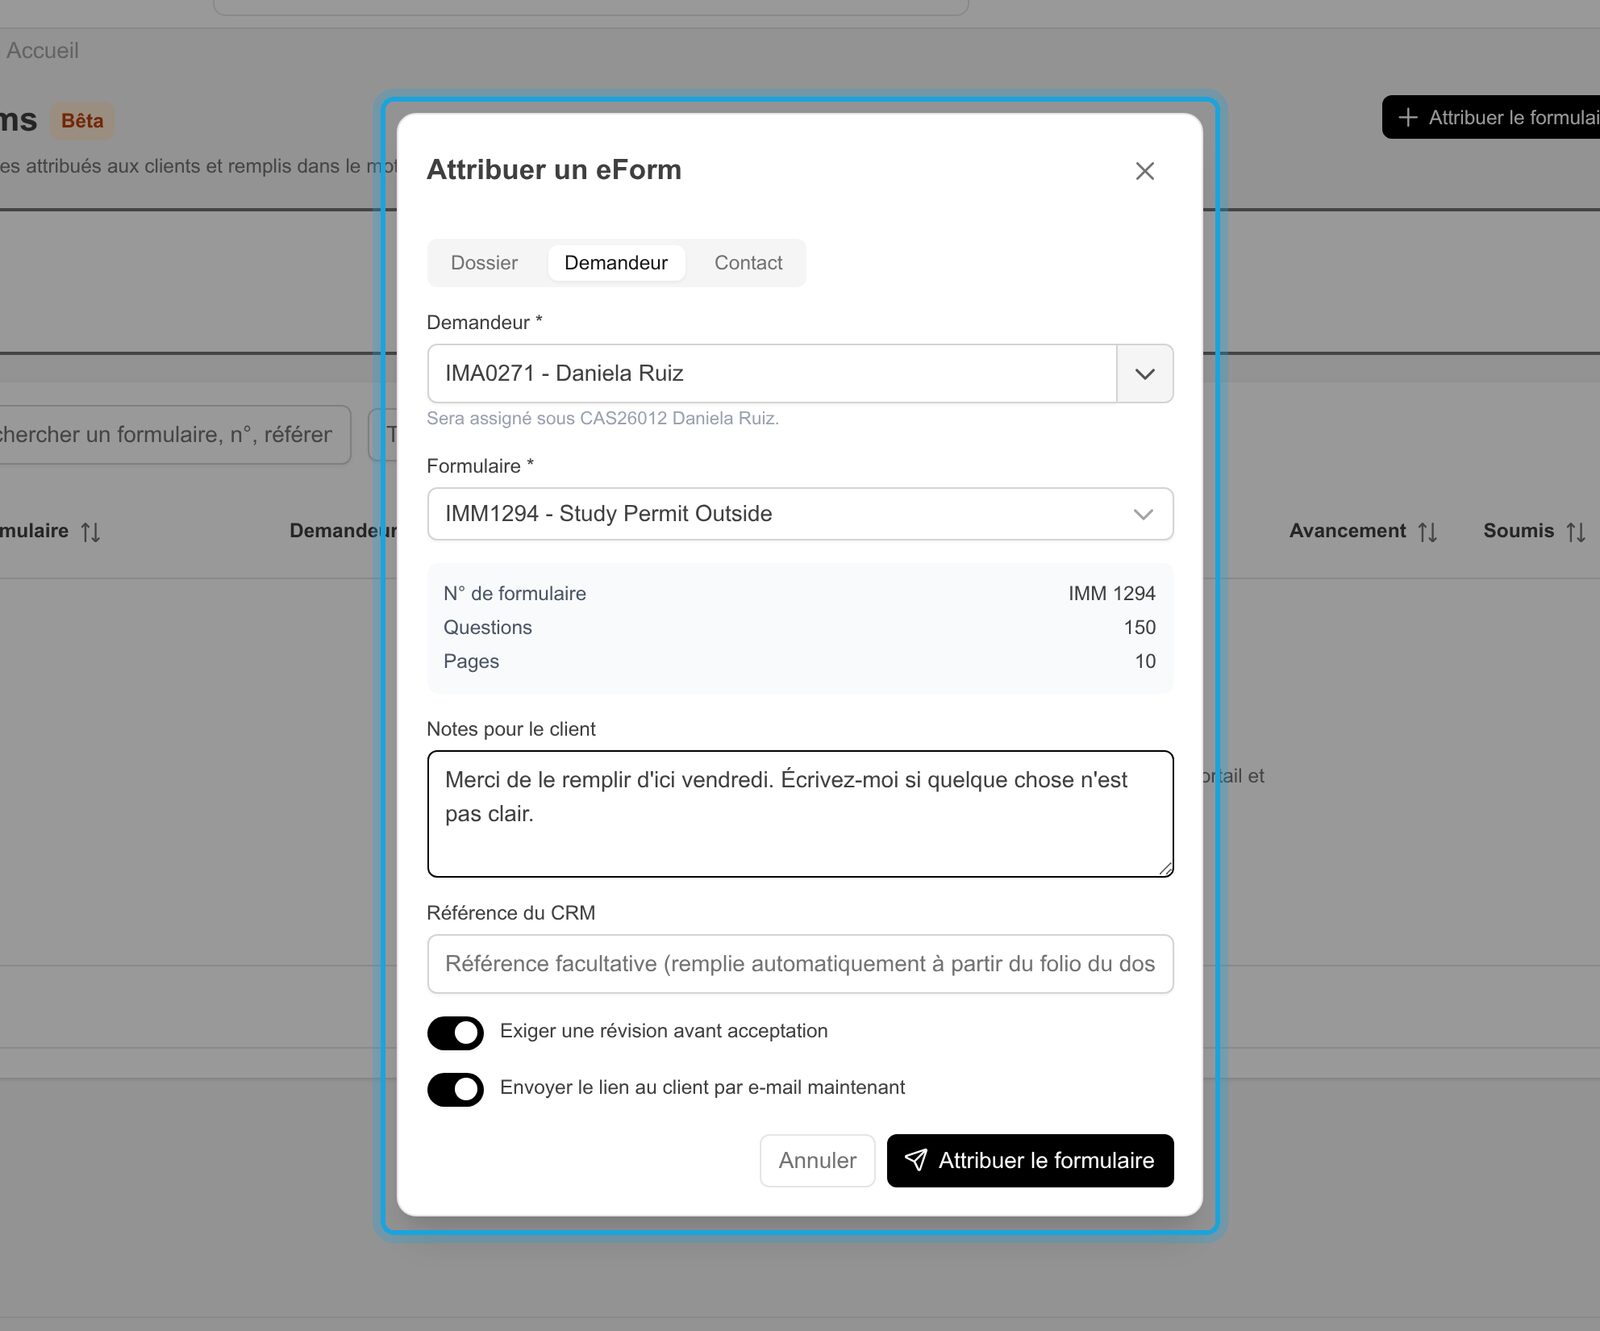
Task: Click the 'Sera assigné sous CAS26012' hint
Action: point(602,418)
